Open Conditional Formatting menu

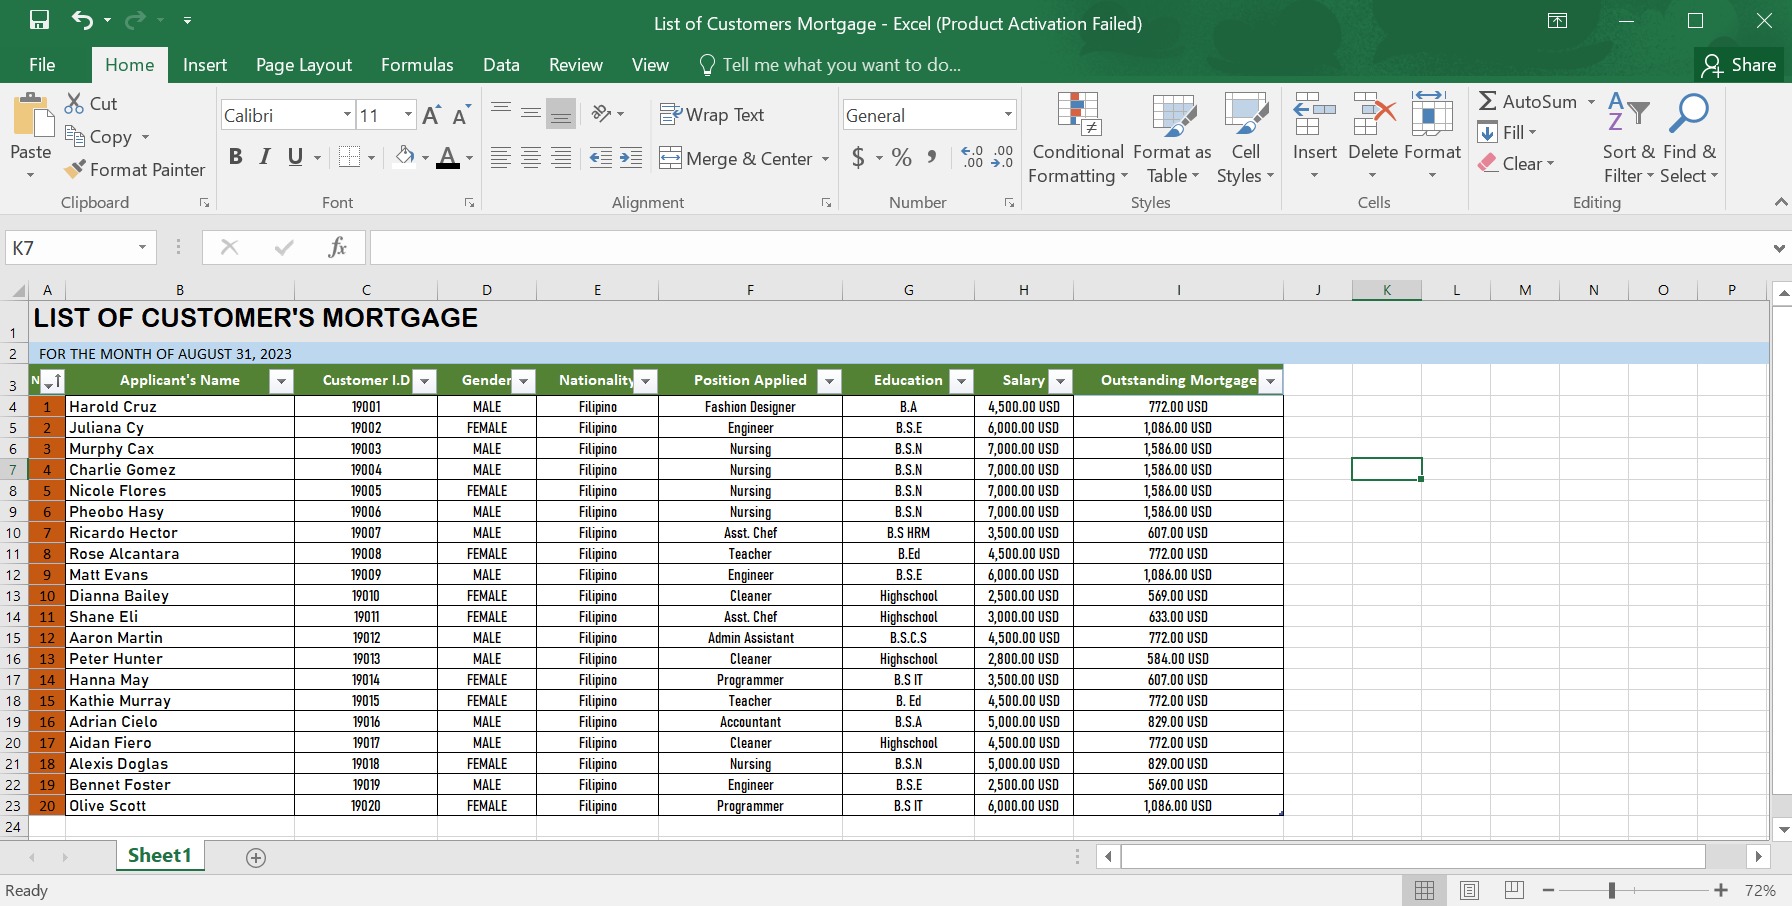coord(1078,140)
